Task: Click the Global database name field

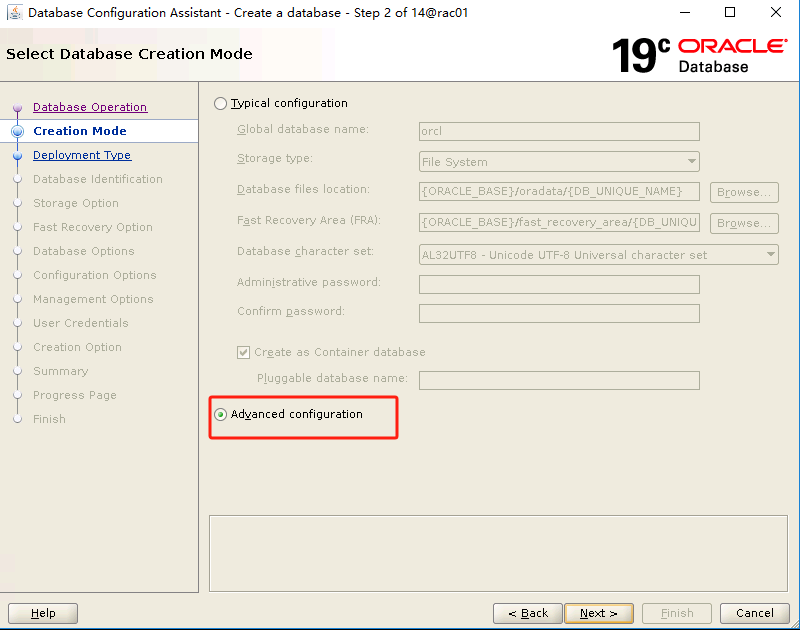Action: (559, 131)
